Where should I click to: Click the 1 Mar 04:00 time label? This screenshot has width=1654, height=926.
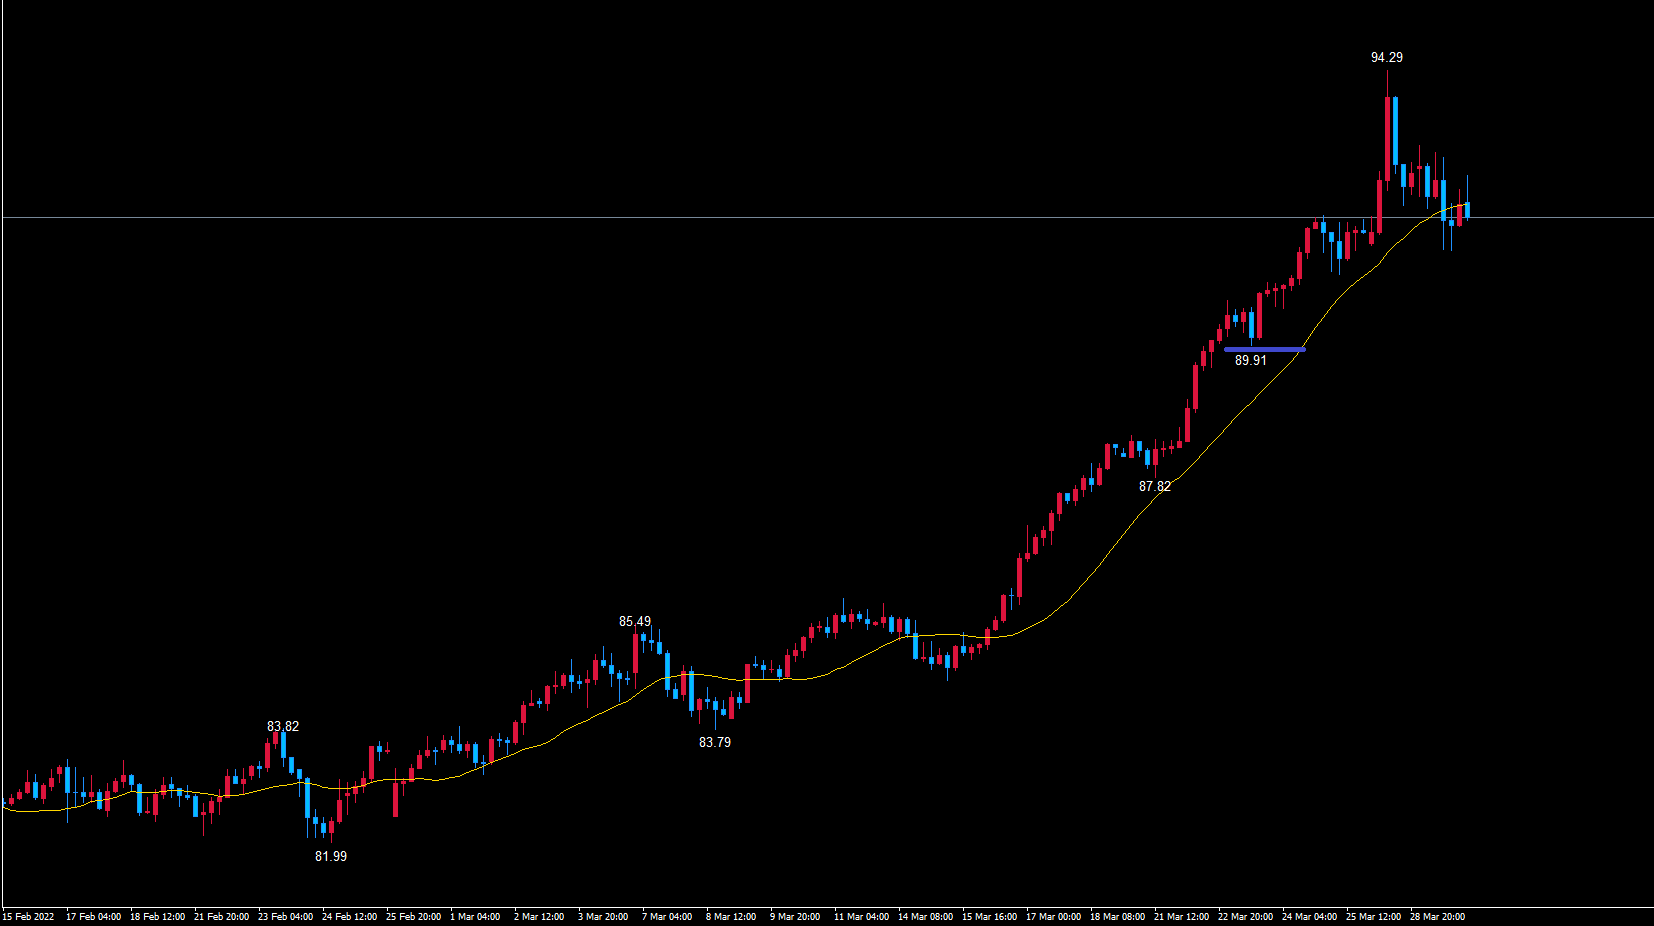click(x=475, y=917)
